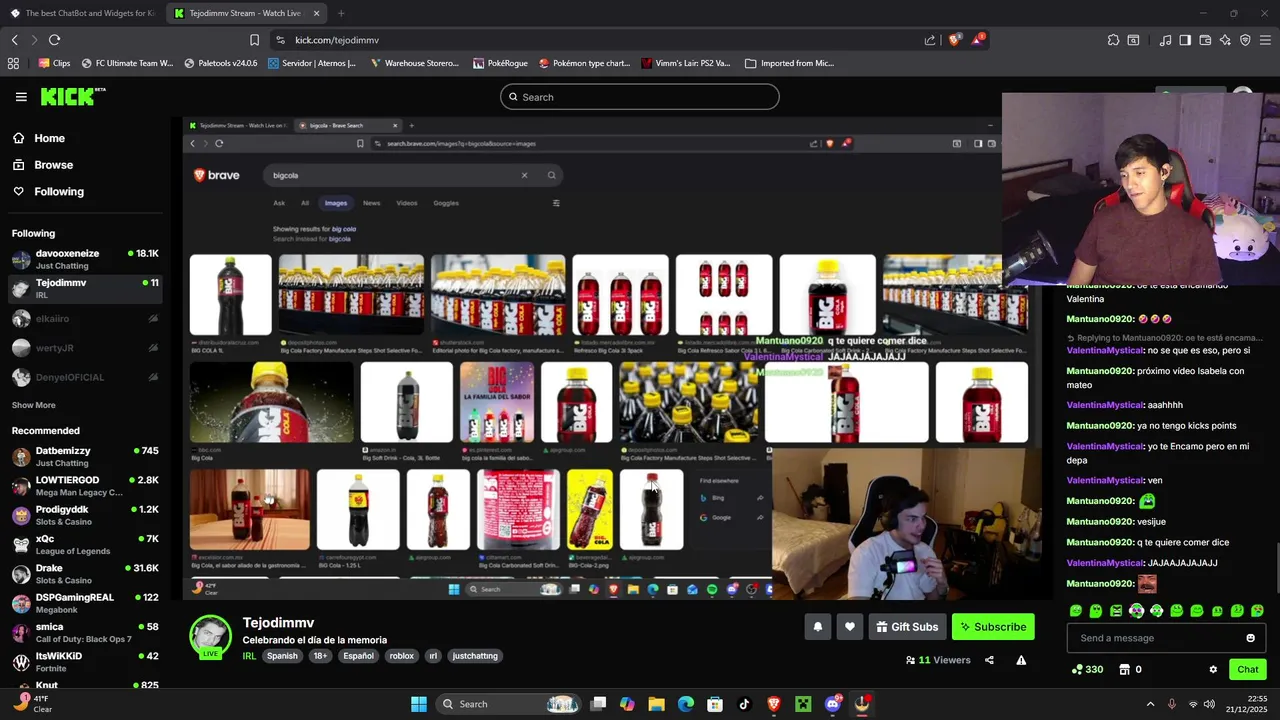Viewport: 1280px width, 720px height.
Task: Open Imported from Mic... bookmarks folder
Action: [x=789, y=63]
